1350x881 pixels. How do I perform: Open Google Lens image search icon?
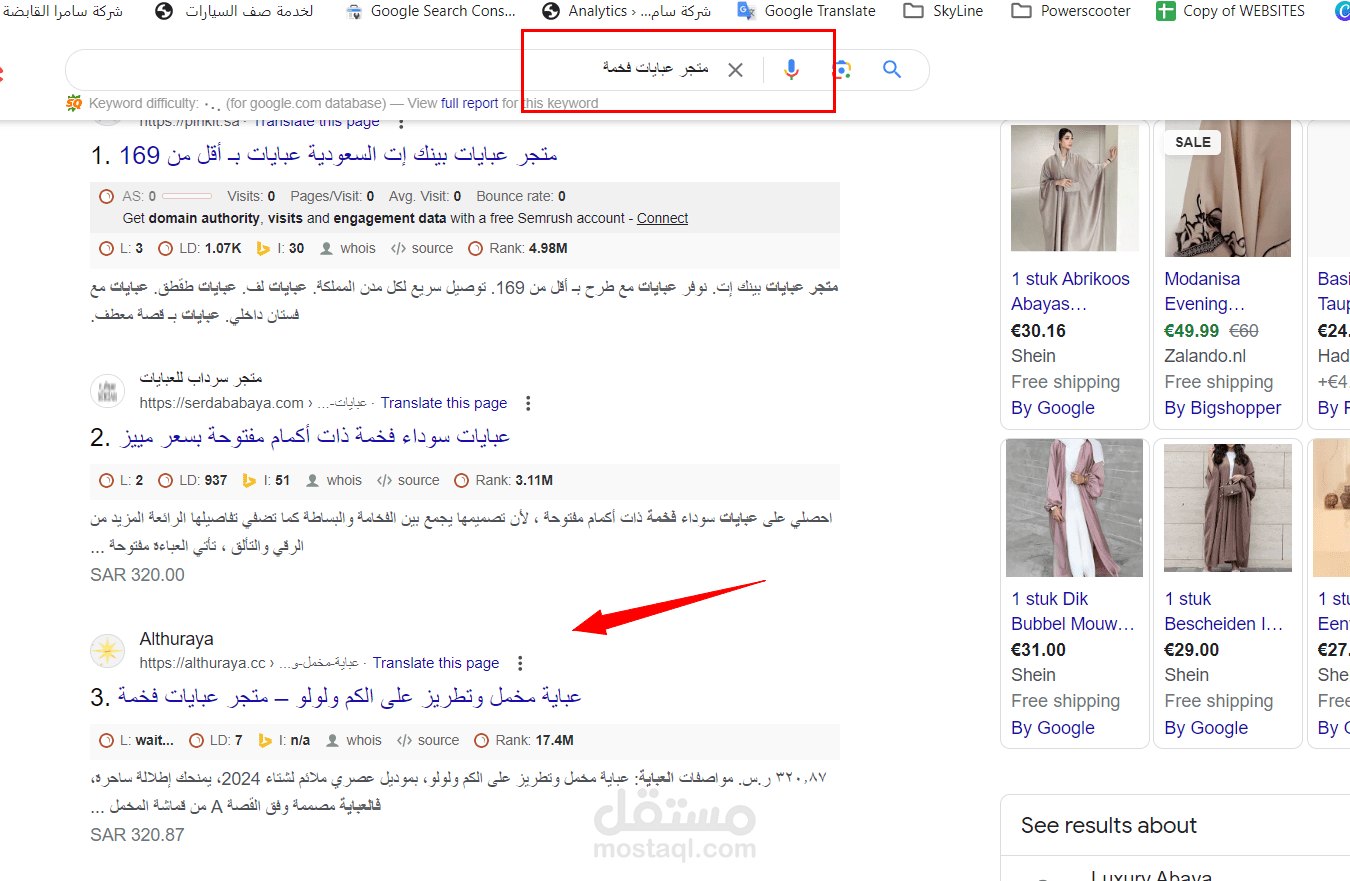(842, 69)
